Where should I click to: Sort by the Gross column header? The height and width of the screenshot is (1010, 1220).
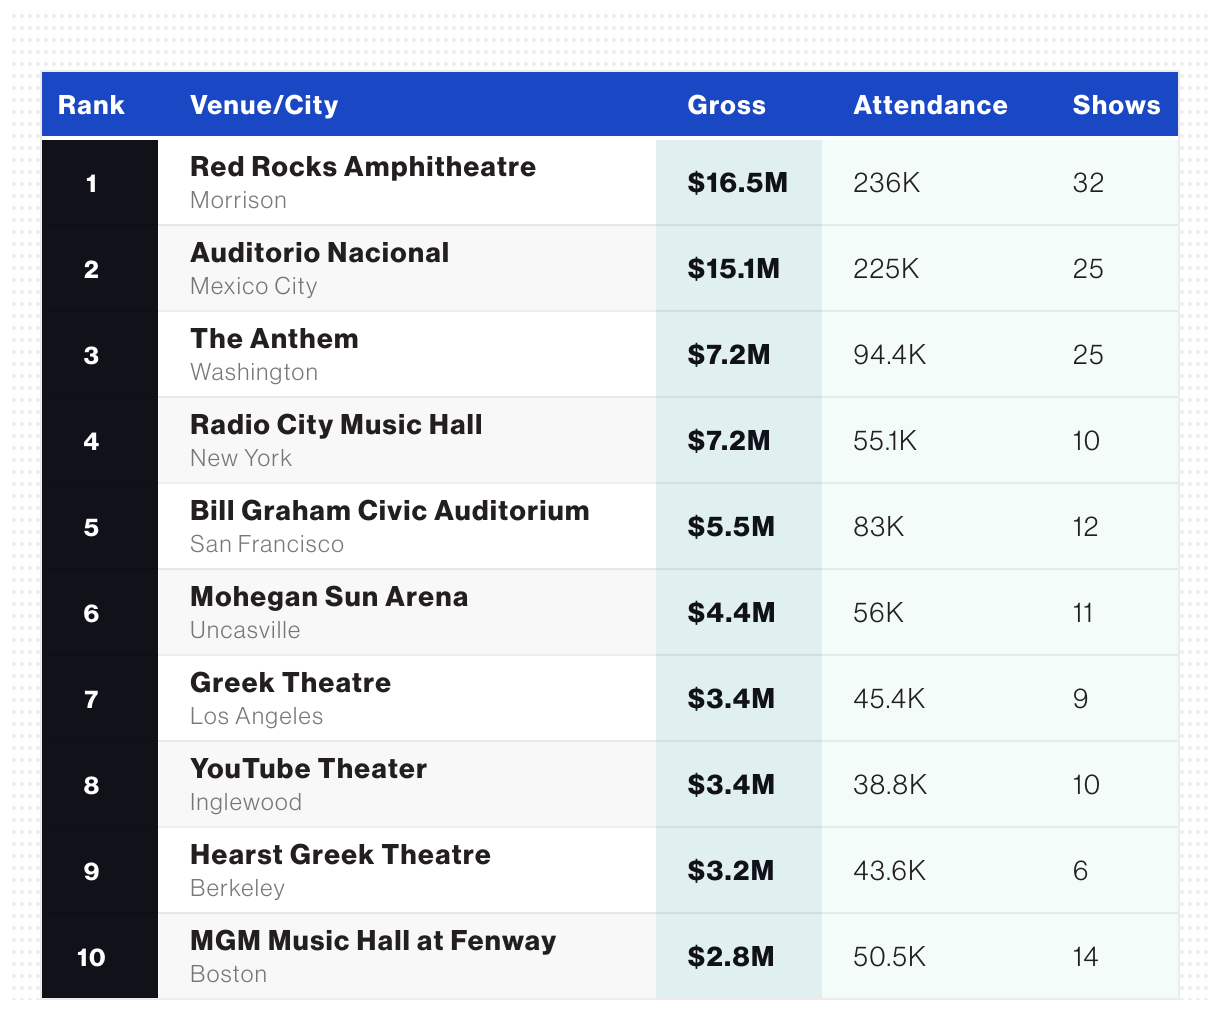coord(726,105)
